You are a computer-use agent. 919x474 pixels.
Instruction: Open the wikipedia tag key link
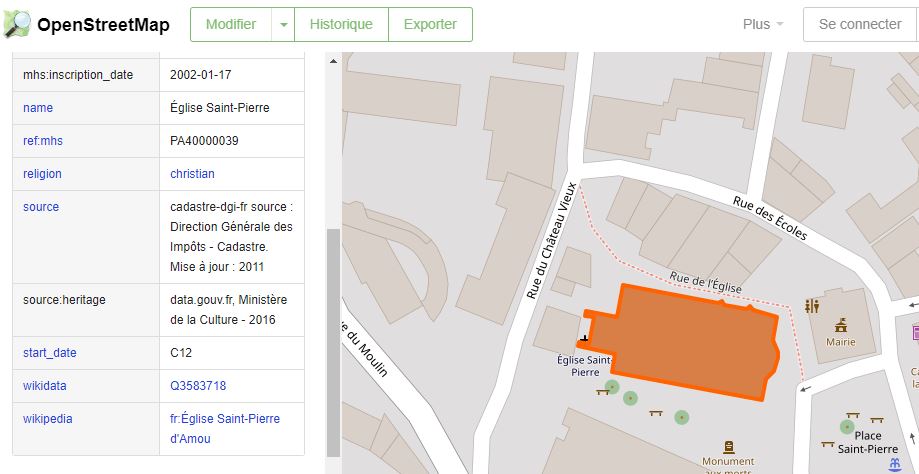pyautogui.click(x=47, y=419)
